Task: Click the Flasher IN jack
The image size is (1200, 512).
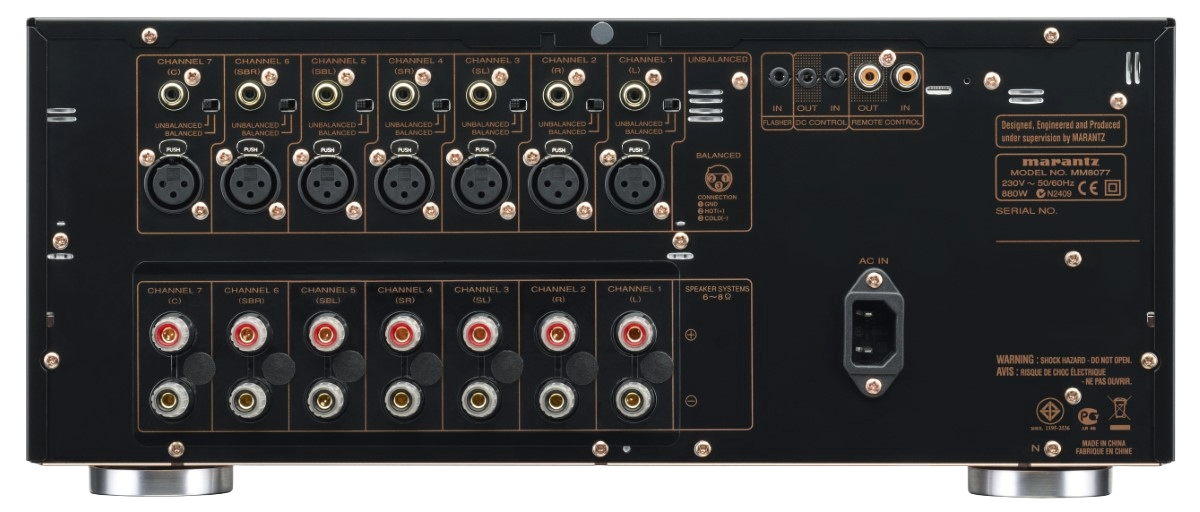Action: coord(777,75)
